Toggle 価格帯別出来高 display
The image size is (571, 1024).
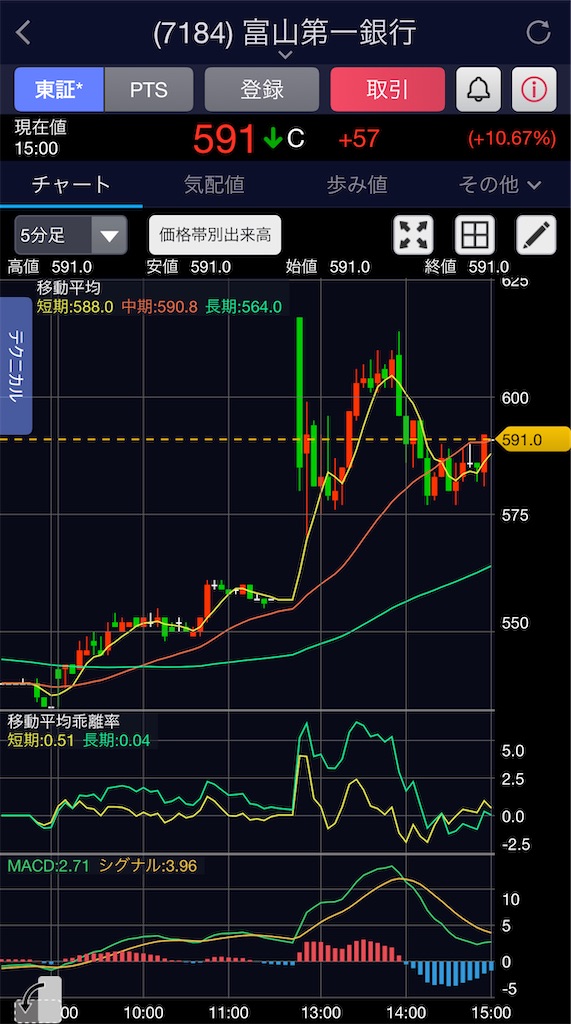215,235
